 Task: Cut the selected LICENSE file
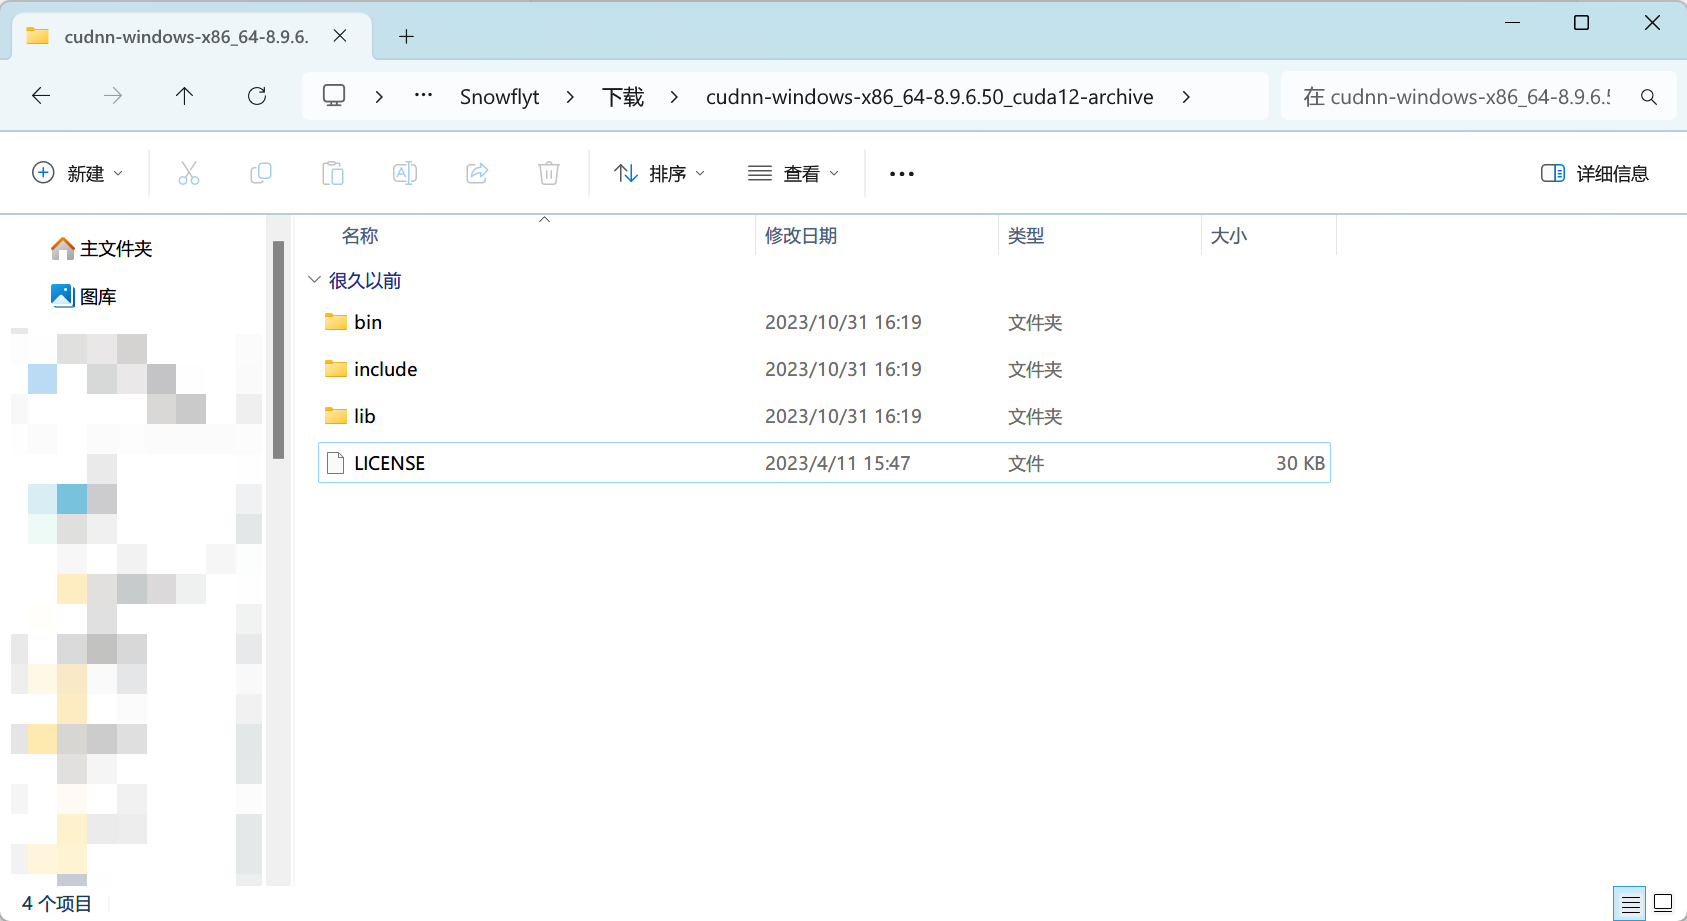(x=189, y=172)
